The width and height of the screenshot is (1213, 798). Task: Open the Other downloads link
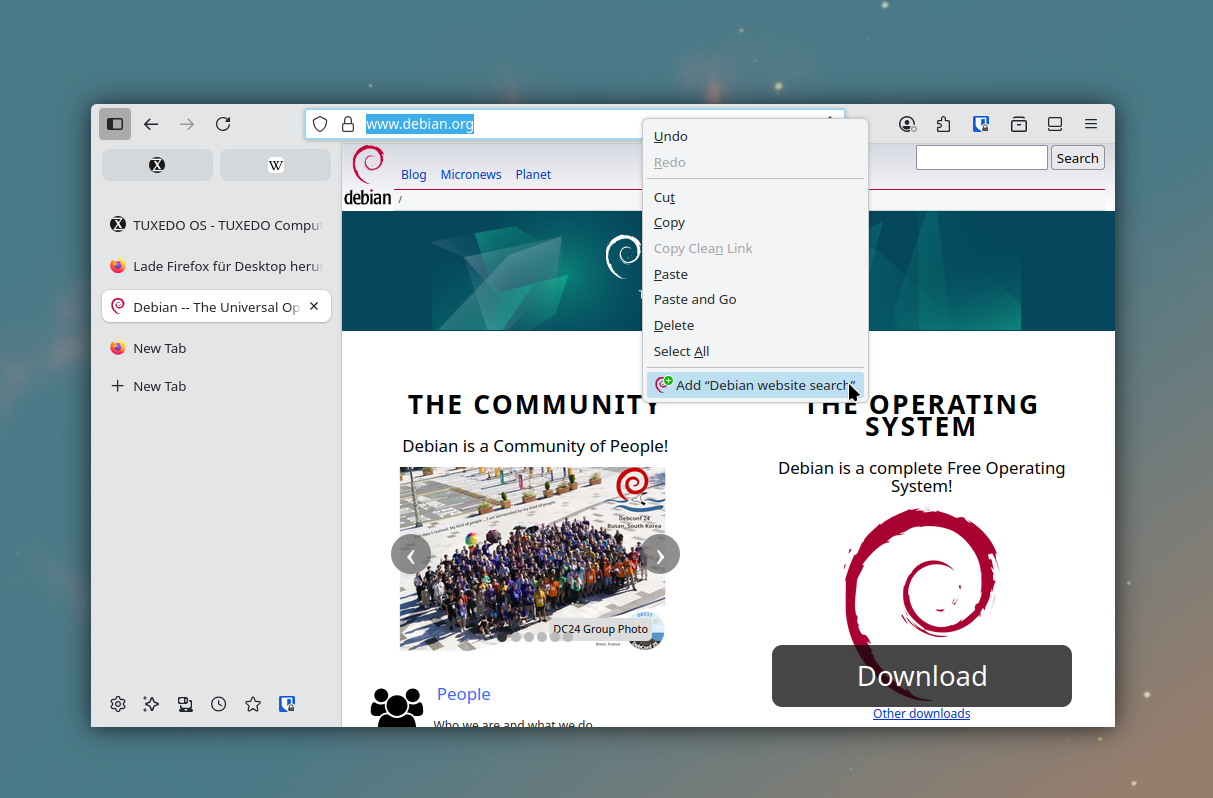[921, 714]
